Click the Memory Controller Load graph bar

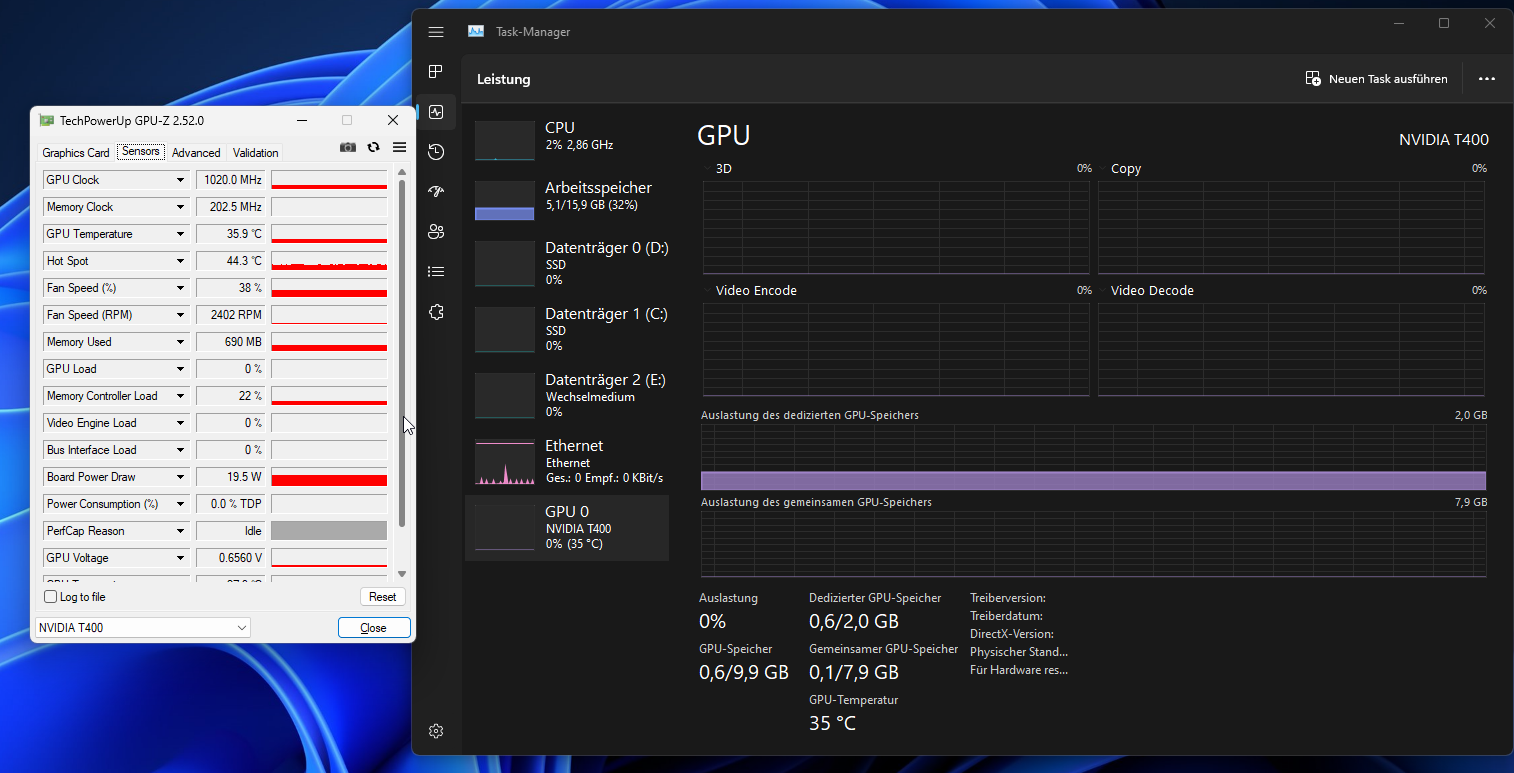click(x=329, y=396)
